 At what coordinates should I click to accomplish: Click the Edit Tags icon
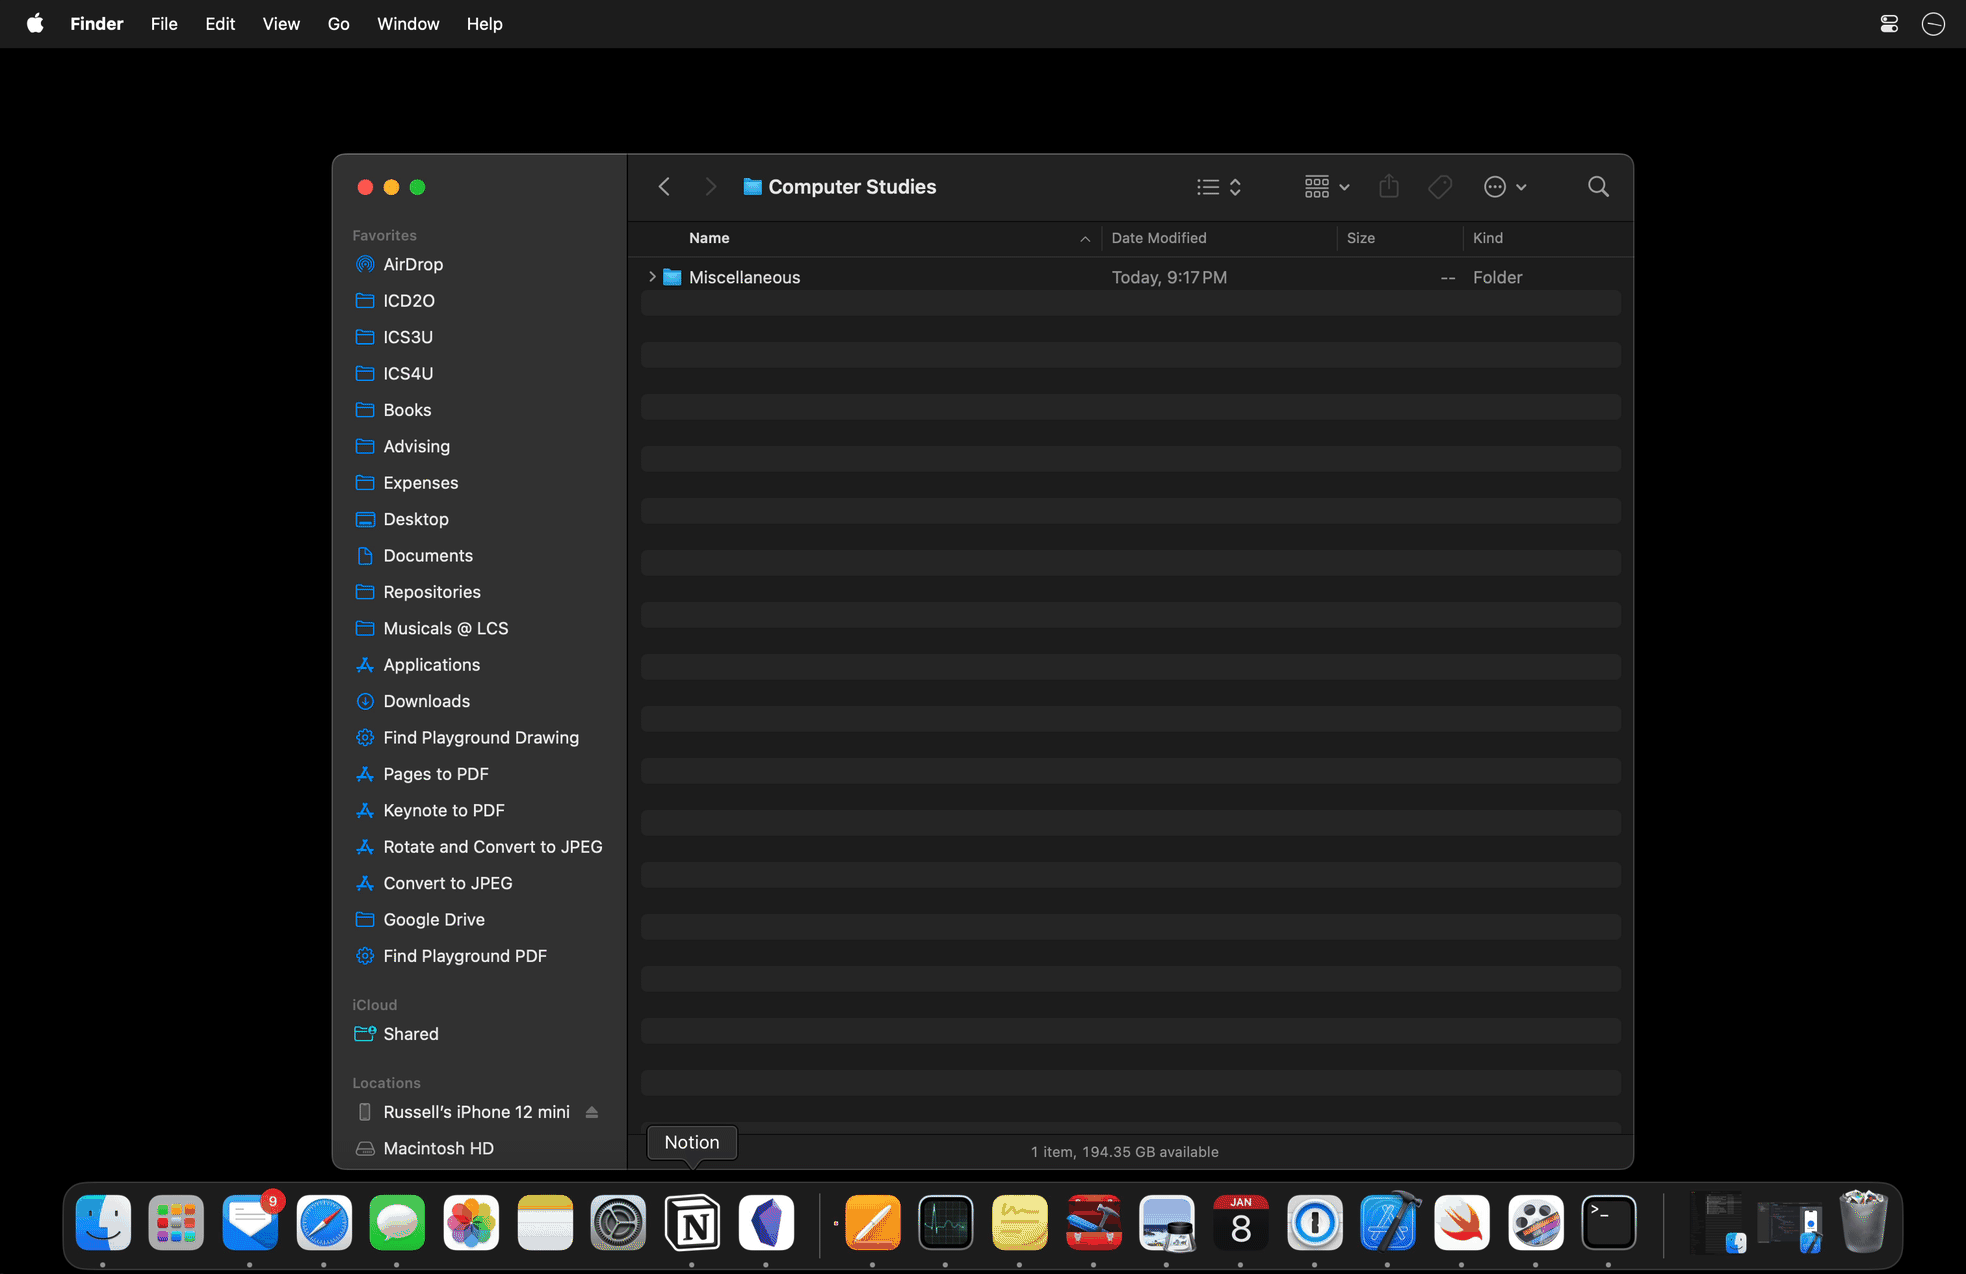(x=1440, y=187)
